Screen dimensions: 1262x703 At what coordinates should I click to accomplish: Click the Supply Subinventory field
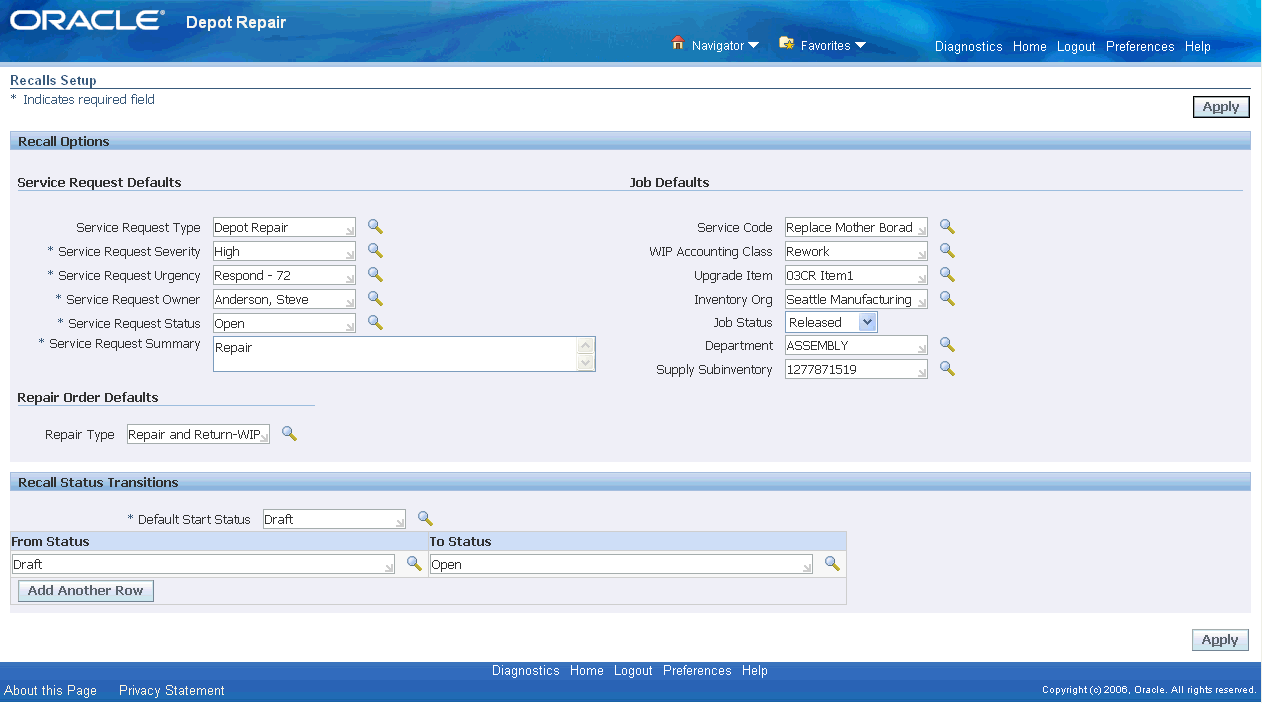(x=856, y=370)
